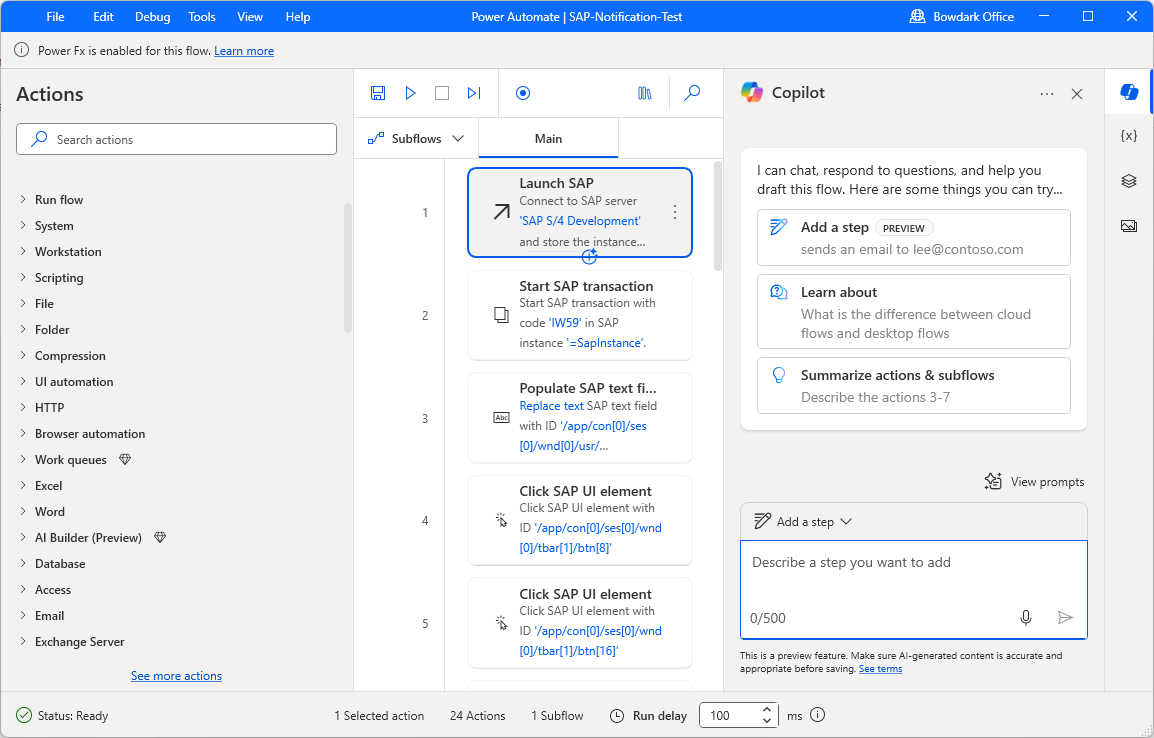The image size is (1154, 738).
Task: Increase the Run delay value
Action: (x=767, y=710)
